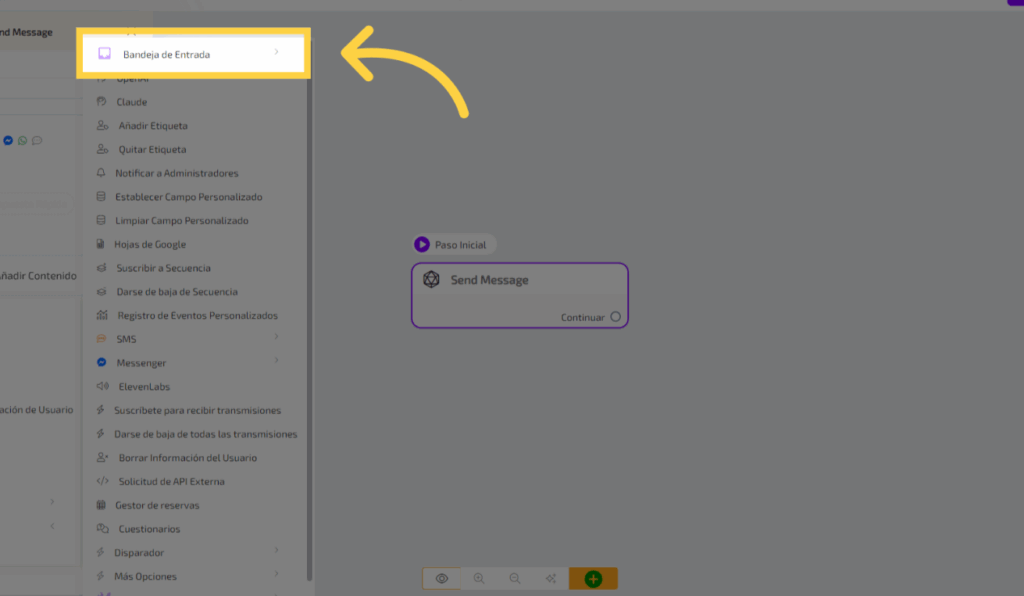Select Gestor de reservas from the list
The image size is (1024, 596).
coord(157,505)
